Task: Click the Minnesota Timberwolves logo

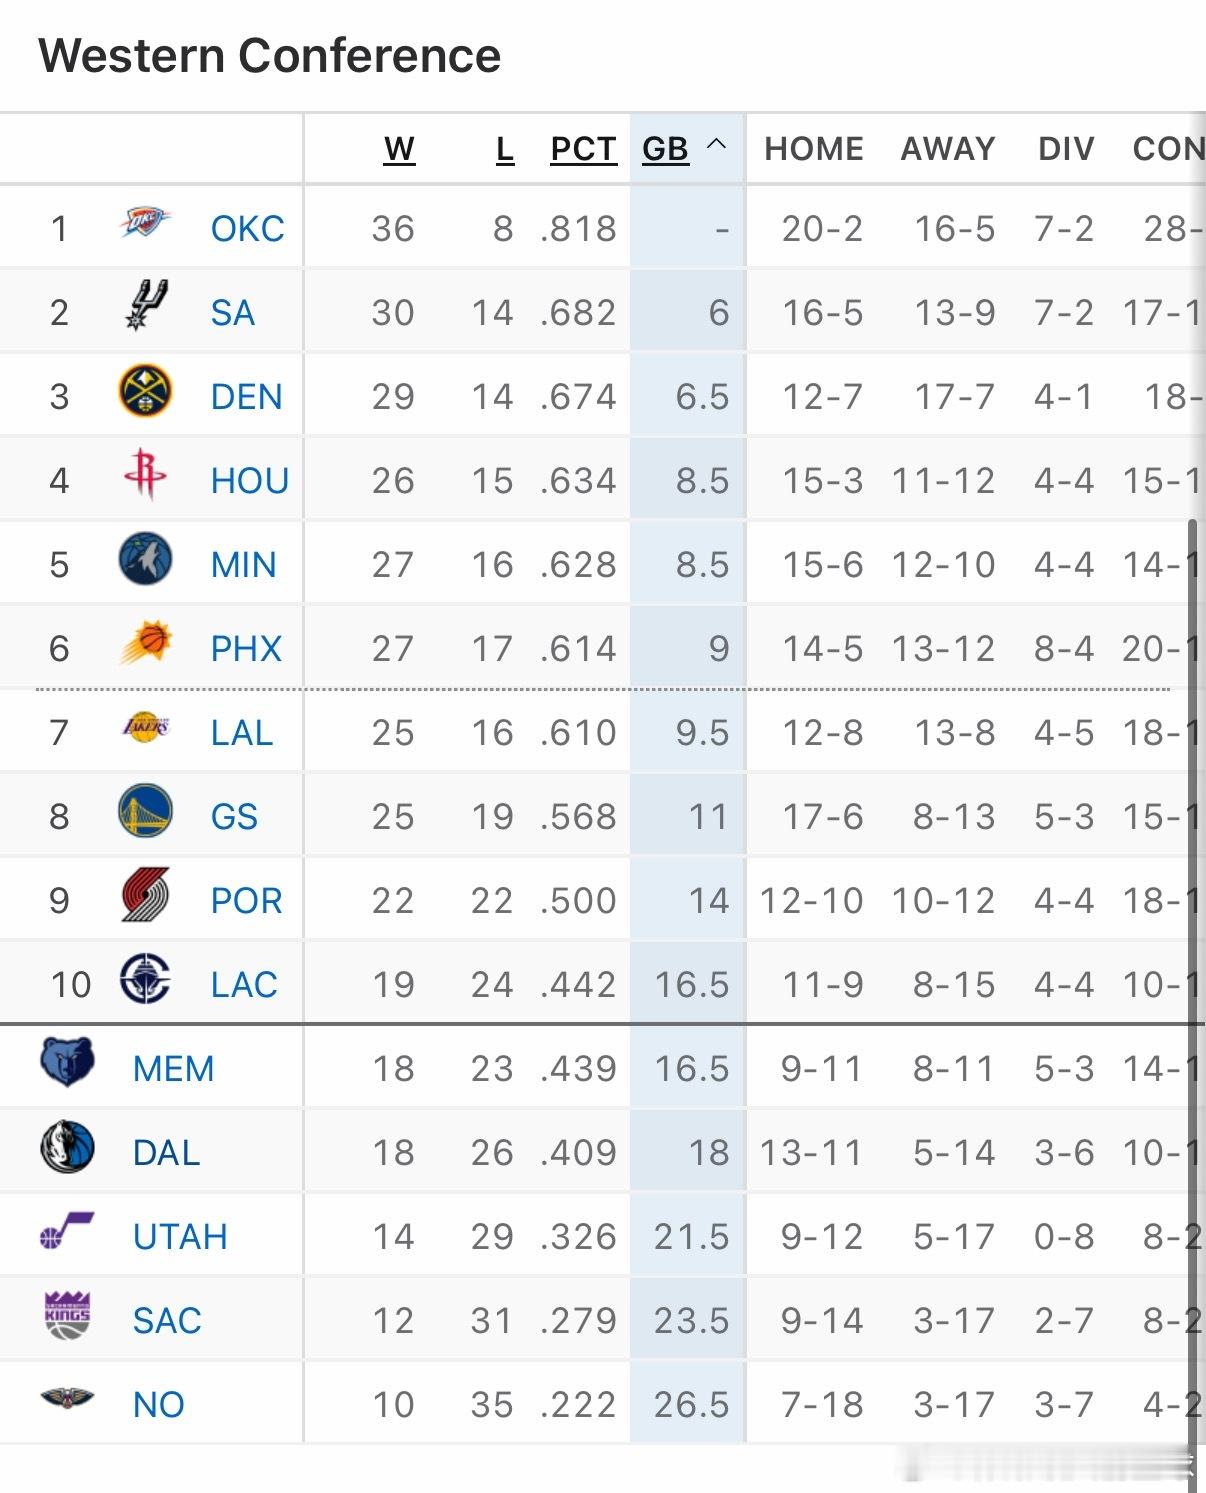Action: 145,559
